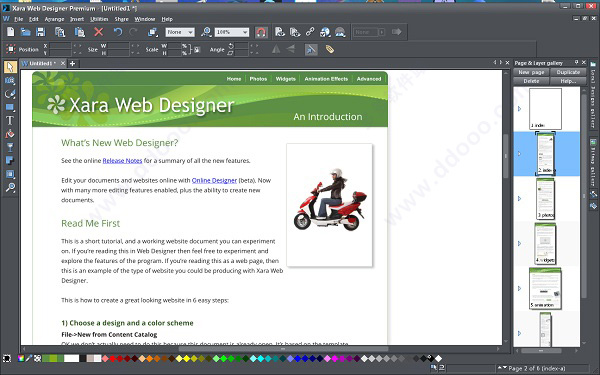Viewport: 600px width, 375px height.
Task: Click the publish website icon
Action: [x=340, y=32]
